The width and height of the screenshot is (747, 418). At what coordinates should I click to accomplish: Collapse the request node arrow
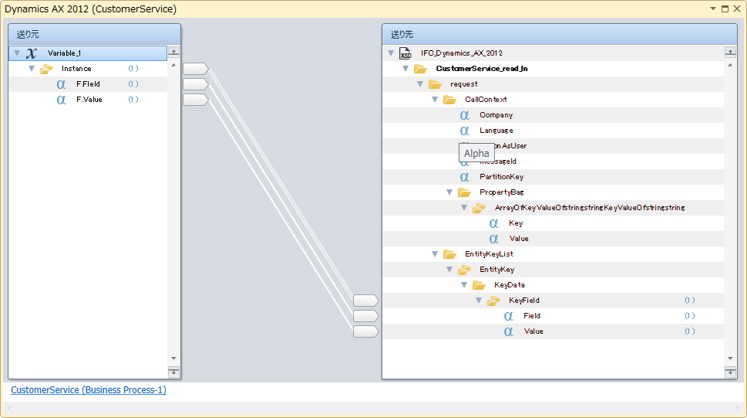click(420, 84)
